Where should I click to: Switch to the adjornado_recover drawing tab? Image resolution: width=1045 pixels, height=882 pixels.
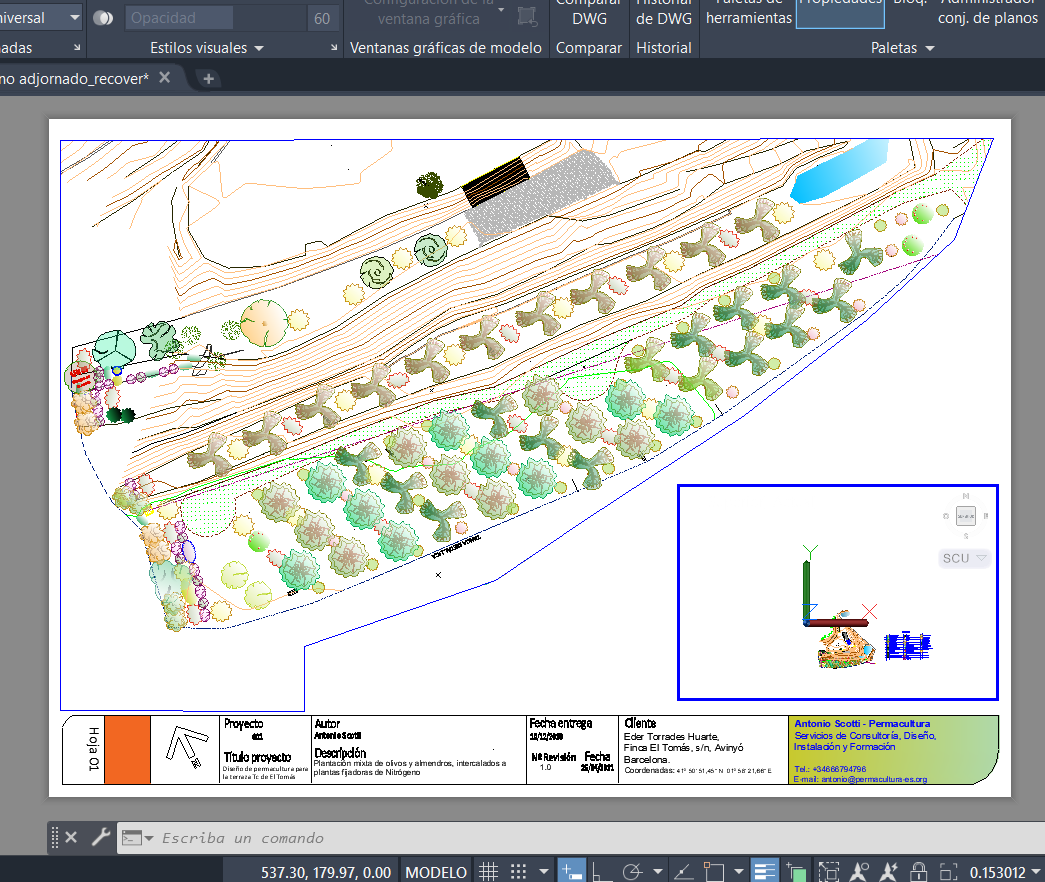pos(75,79)
